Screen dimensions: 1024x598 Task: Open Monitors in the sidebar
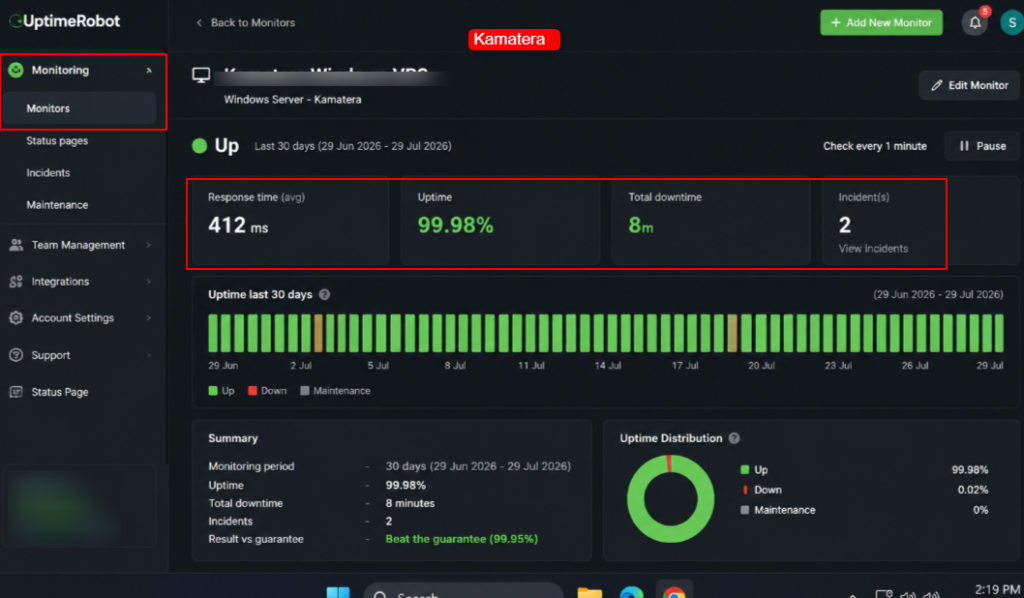[79, 108]
